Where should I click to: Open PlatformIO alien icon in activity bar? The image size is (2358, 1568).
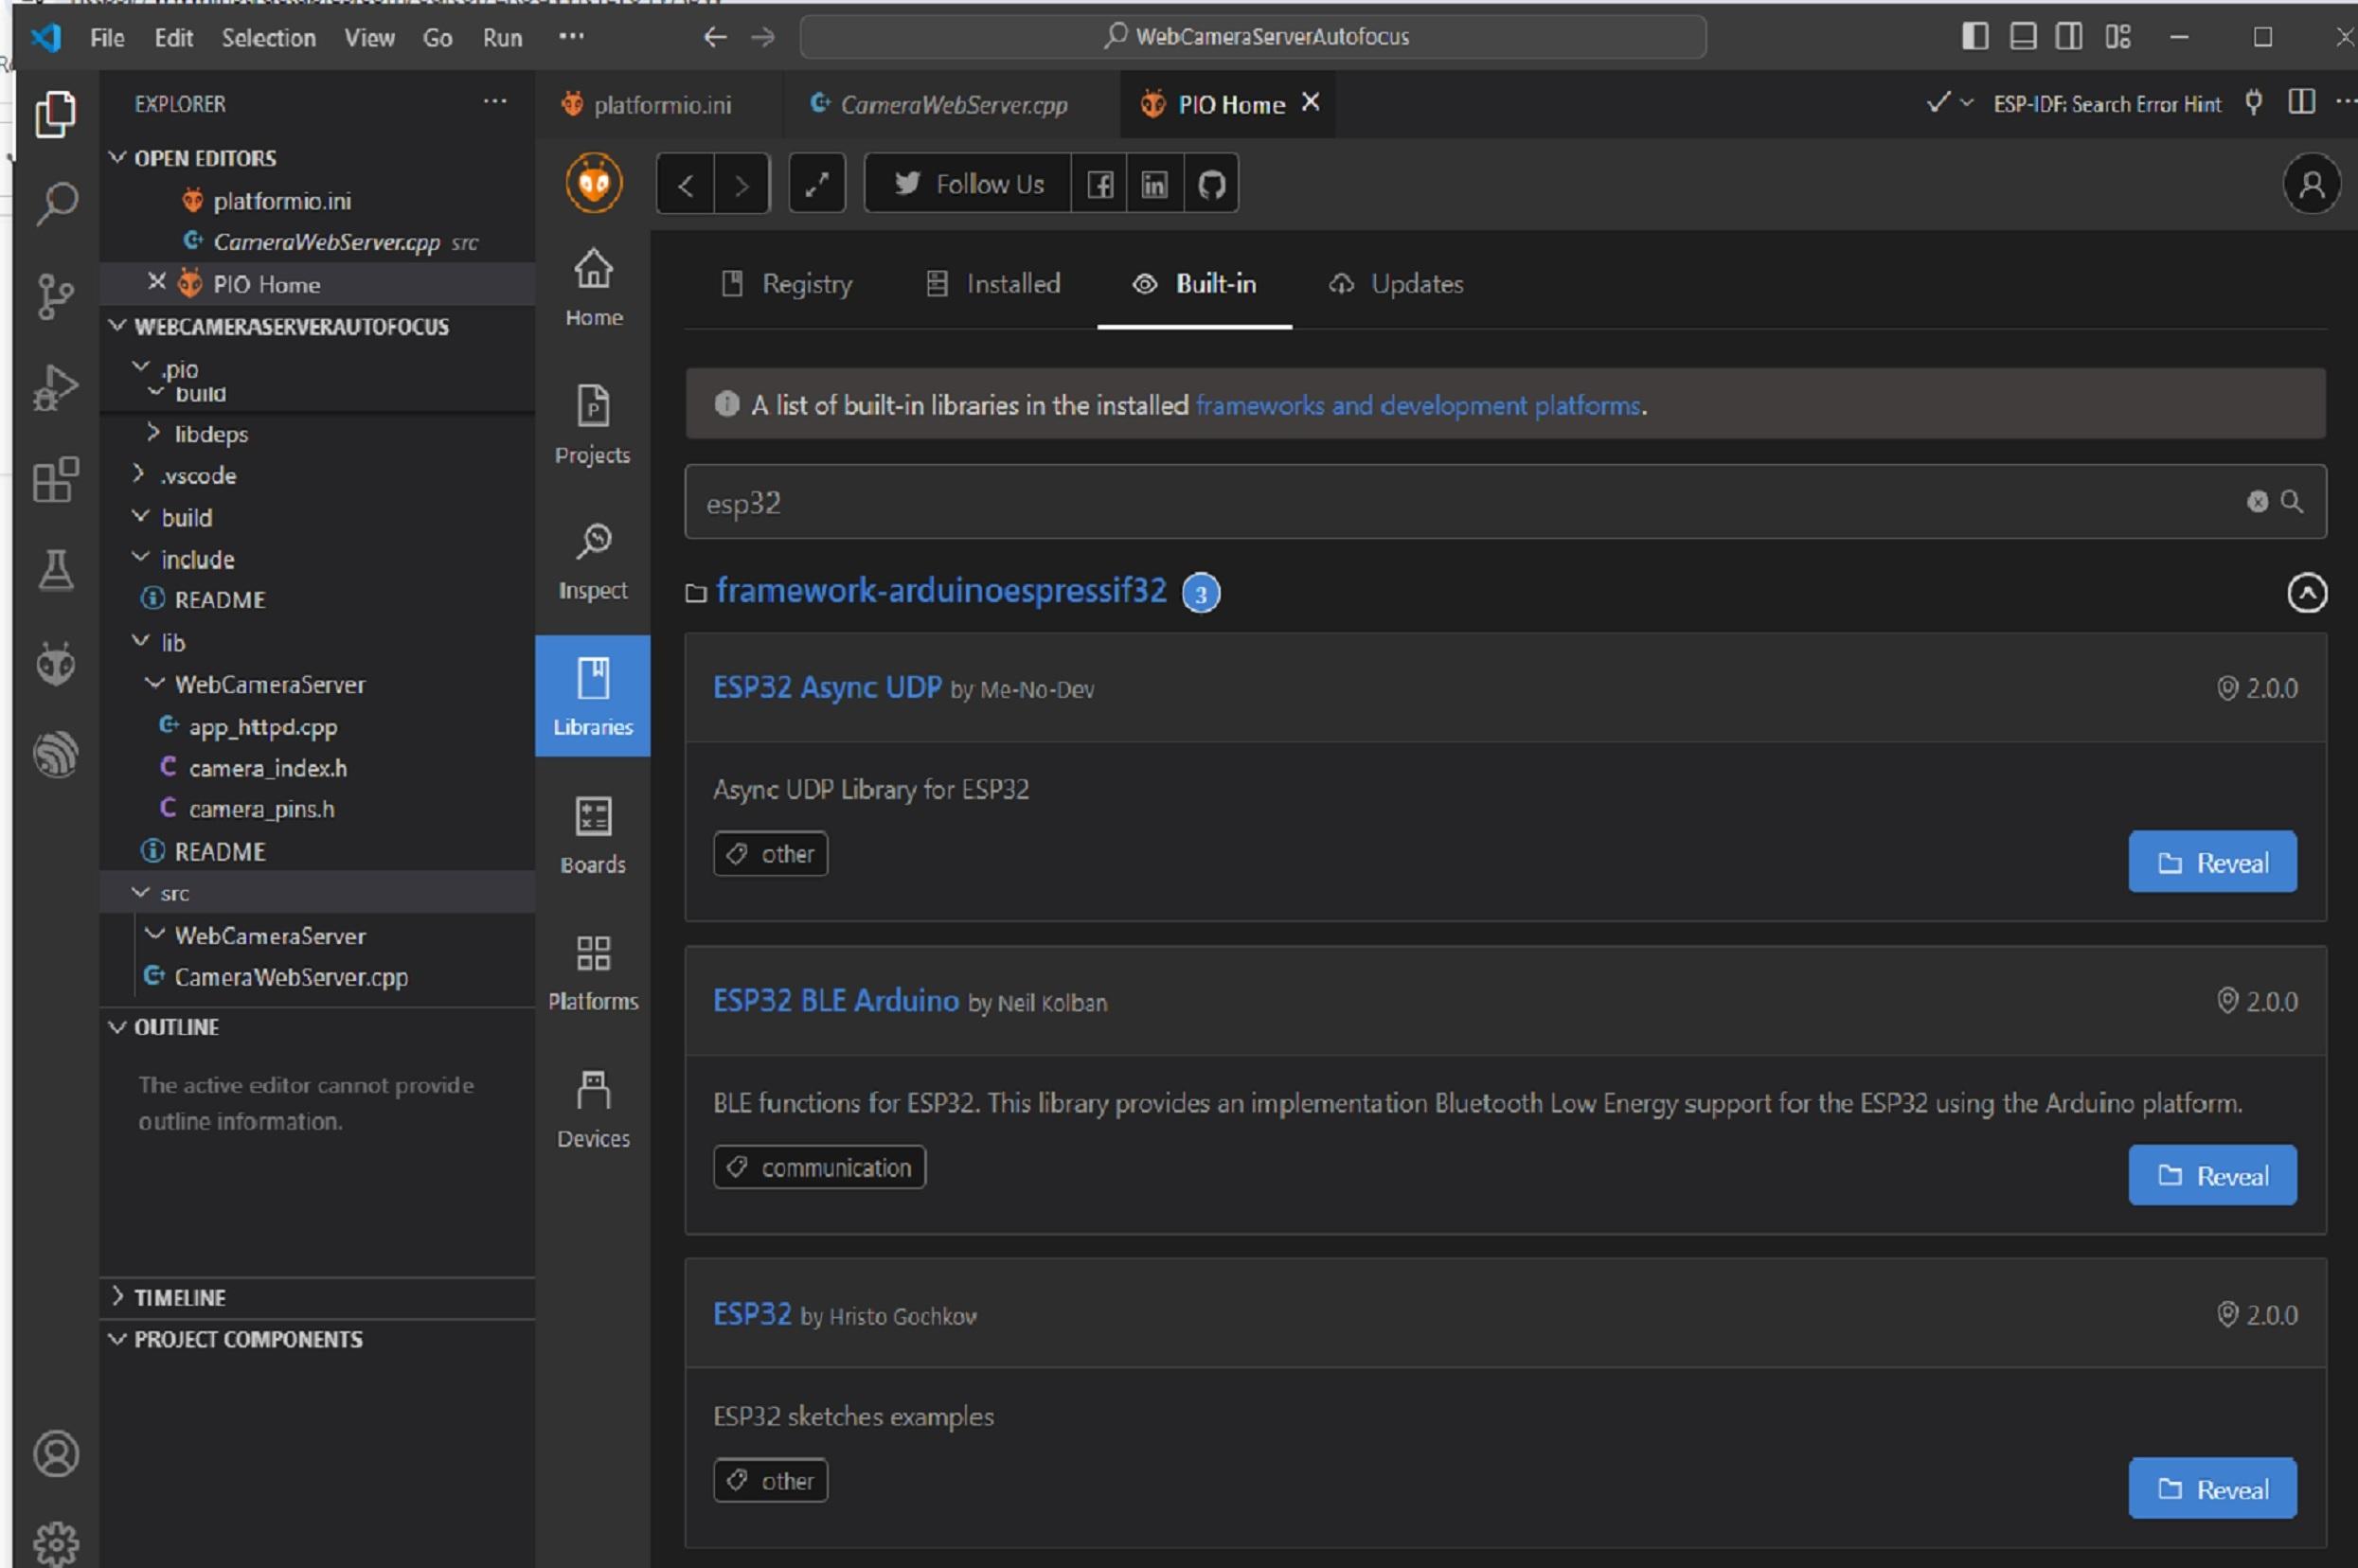click(55, 663)
